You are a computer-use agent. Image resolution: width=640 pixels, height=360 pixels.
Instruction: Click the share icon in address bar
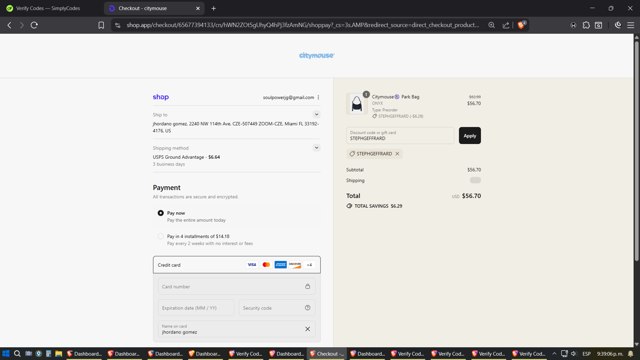pyautogui.click(x=506, y=25)
